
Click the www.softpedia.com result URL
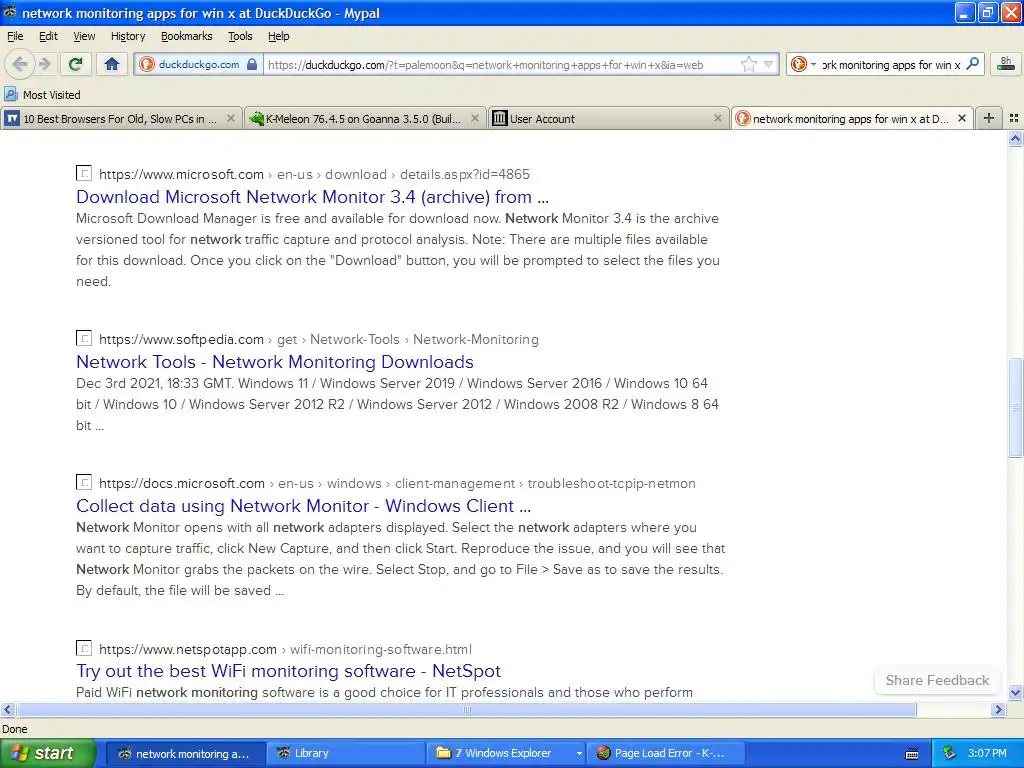319,340
